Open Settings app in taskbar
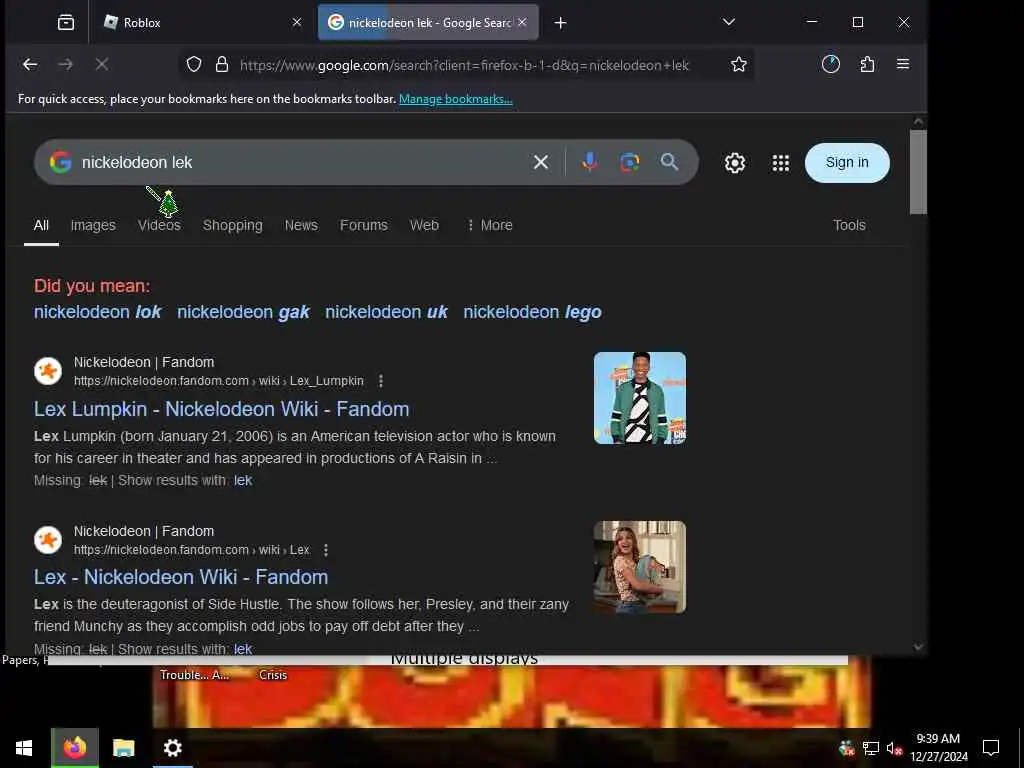This screenshot has height=768, width=1024. pos(172,748)
